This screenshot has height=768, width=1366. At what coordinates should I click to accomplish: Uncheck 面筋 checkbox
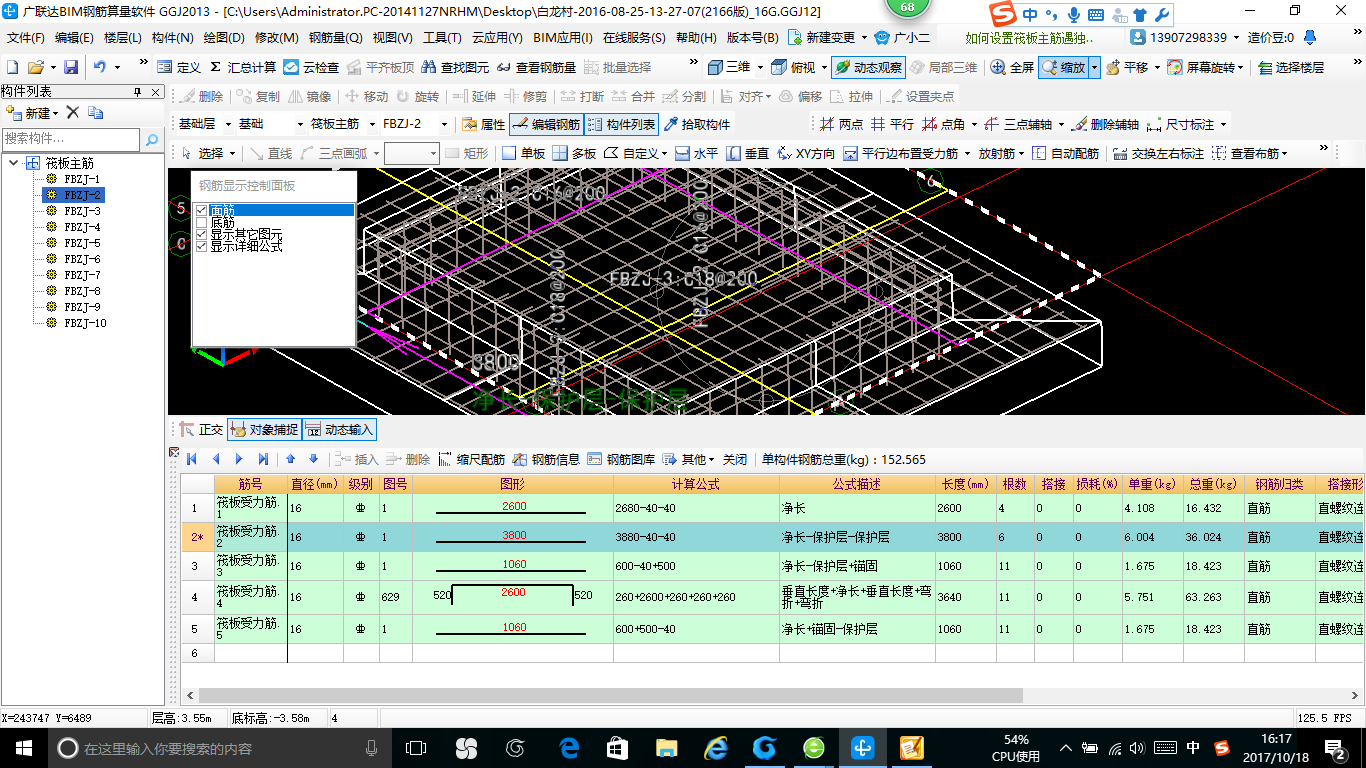[202, 210]
